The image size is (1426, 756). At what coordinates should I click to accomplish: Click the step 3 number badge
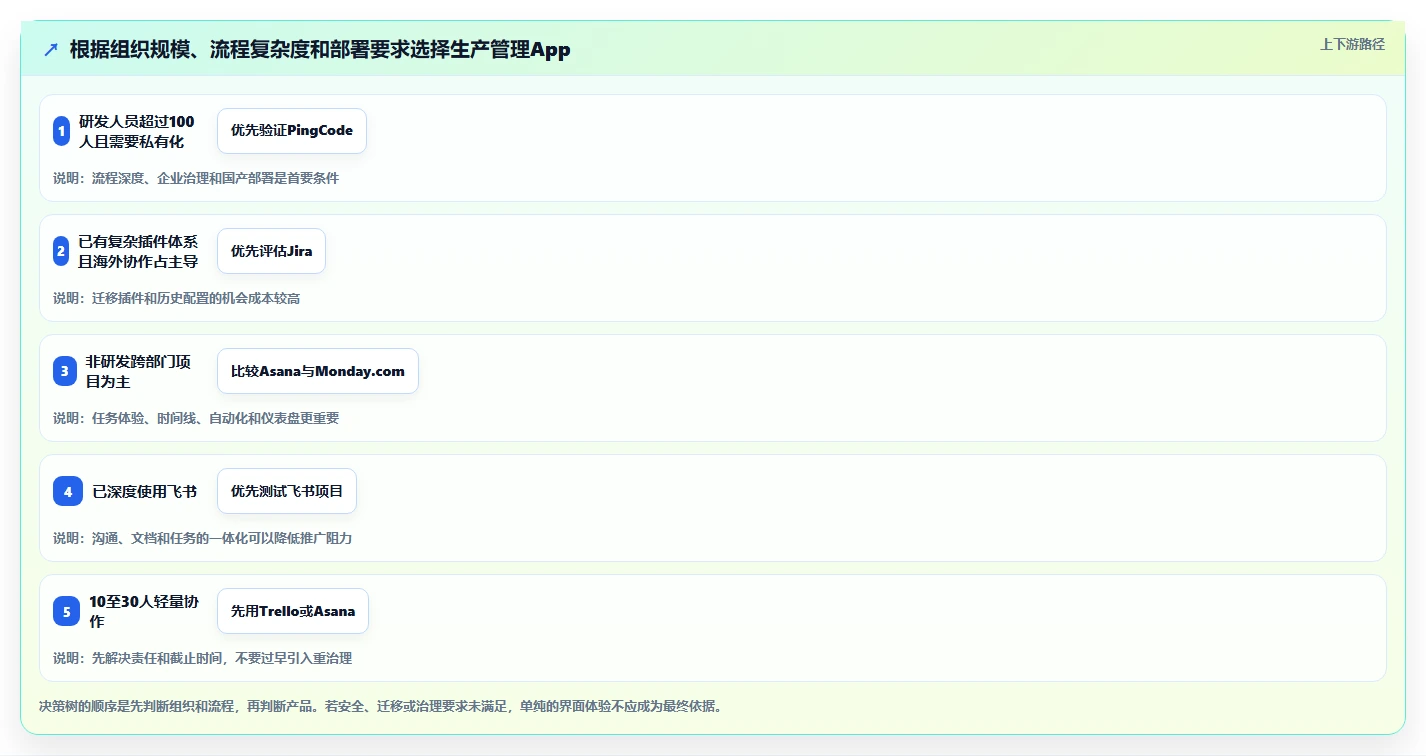point(65,371)
